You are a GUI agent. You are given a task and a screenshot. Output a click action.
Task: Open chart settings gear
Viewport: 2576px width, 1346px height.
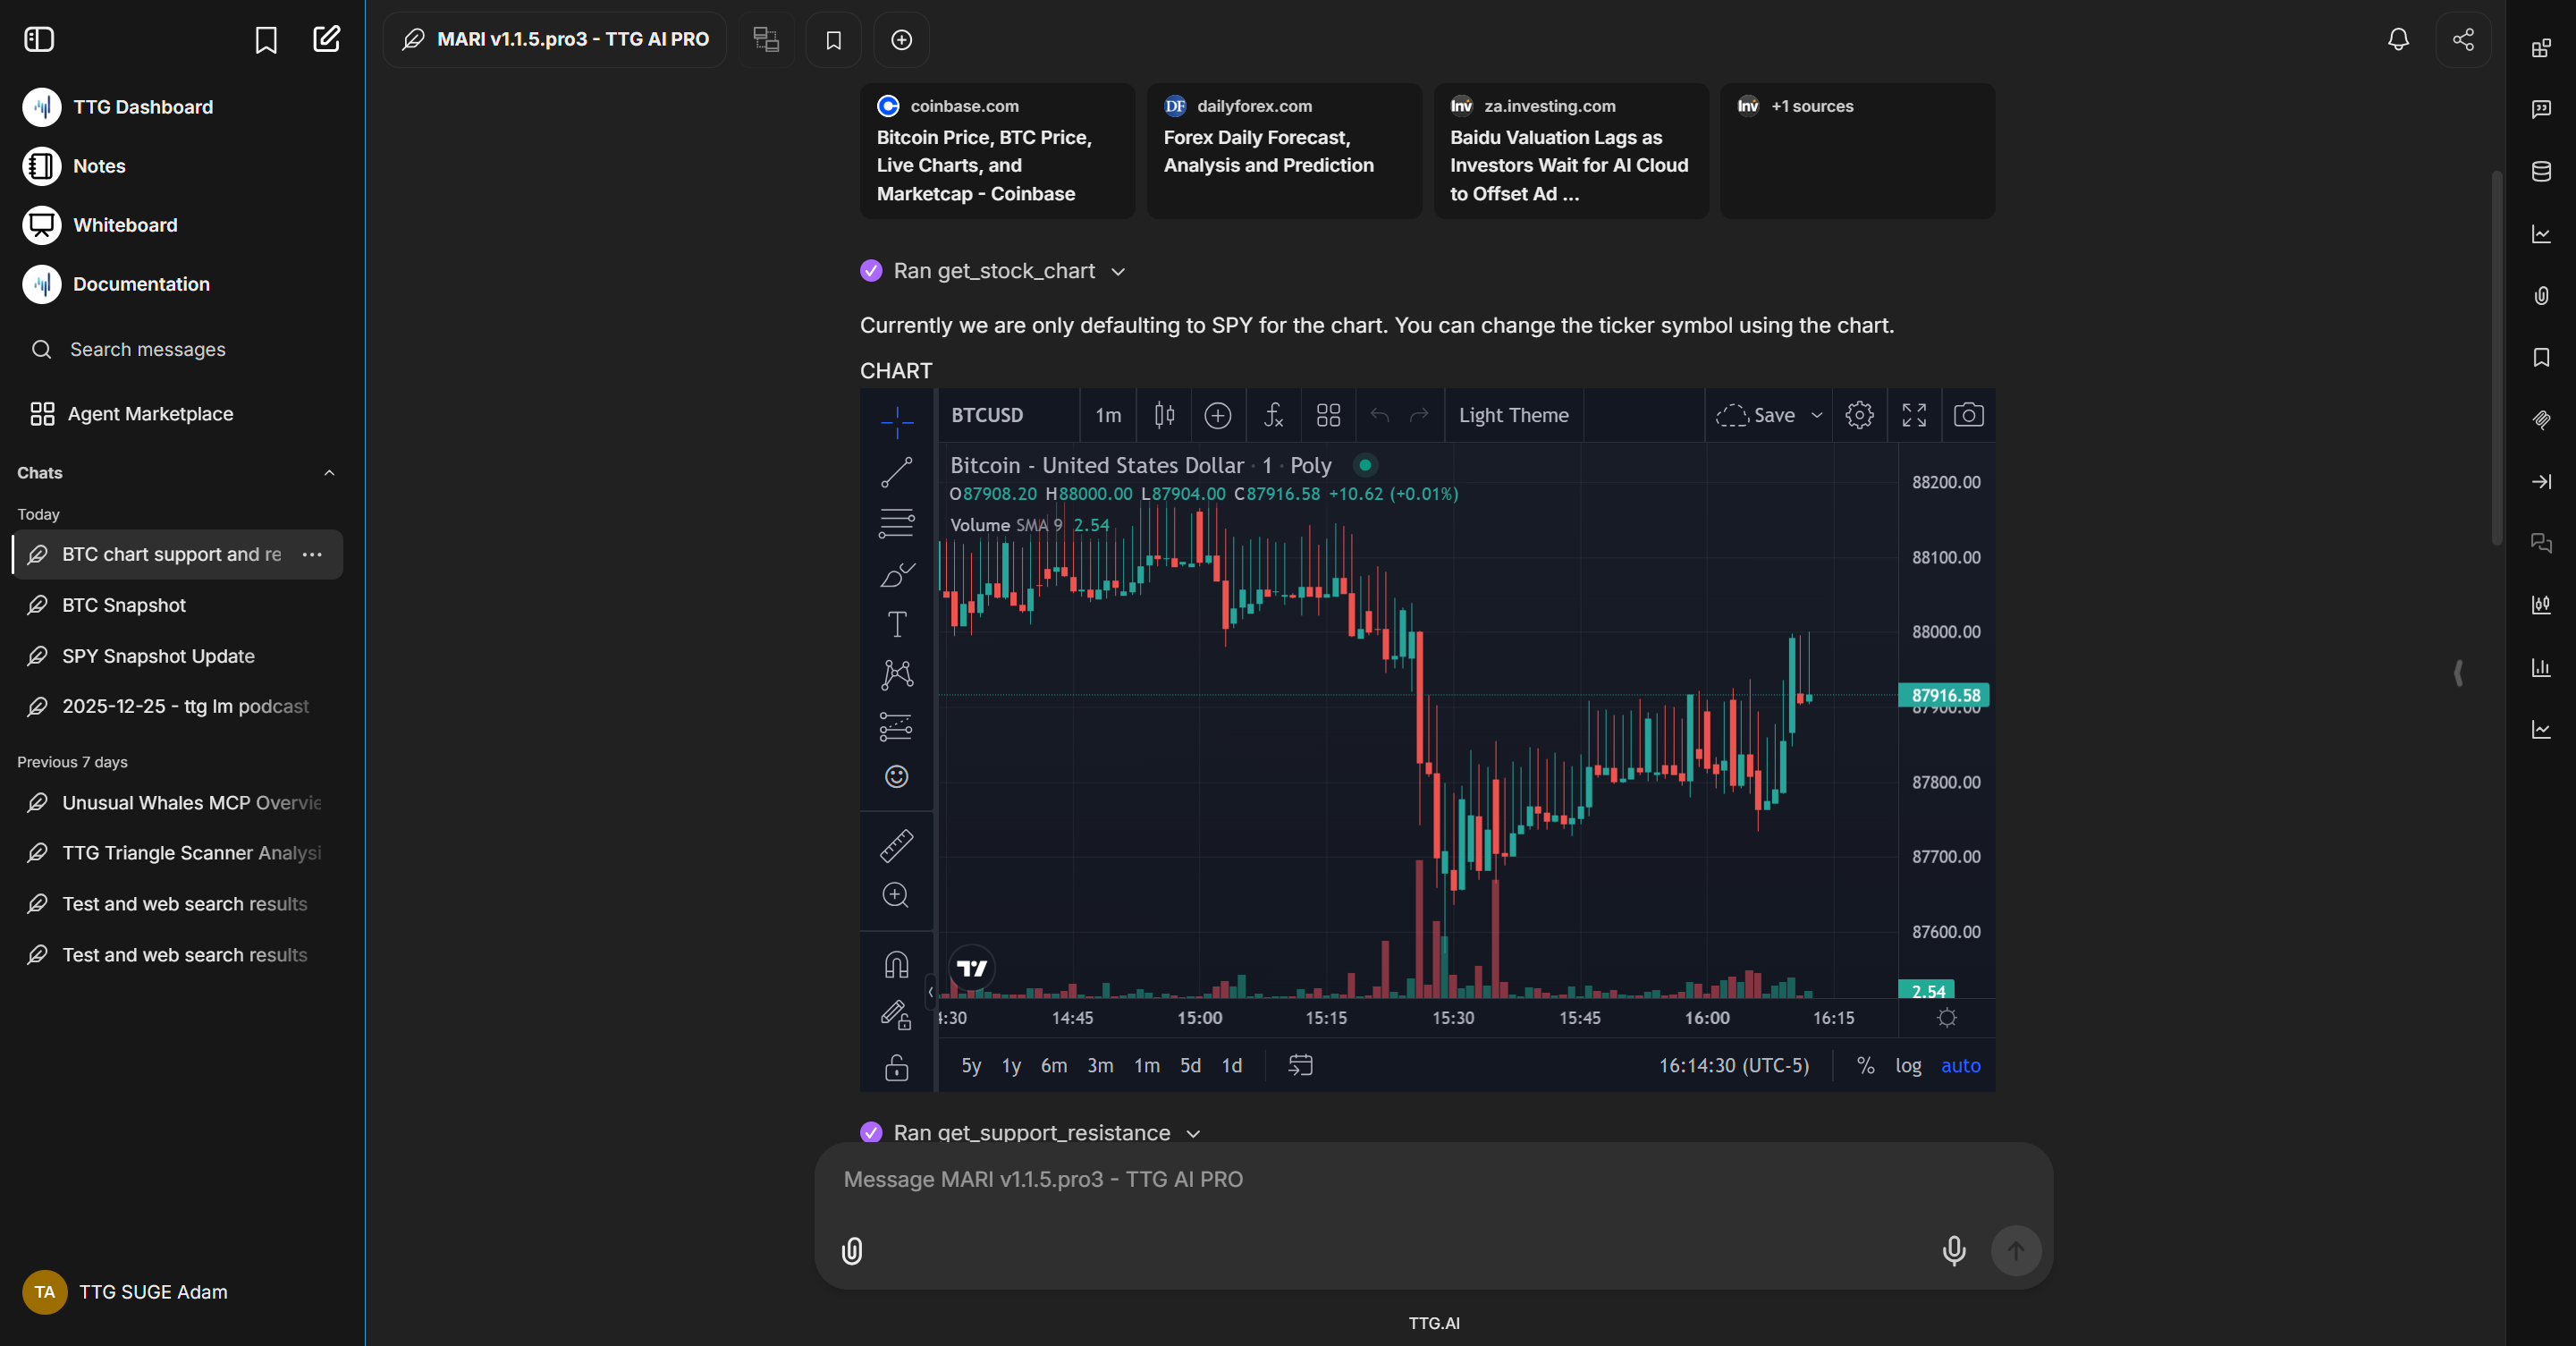click(x=1859, y=415)
